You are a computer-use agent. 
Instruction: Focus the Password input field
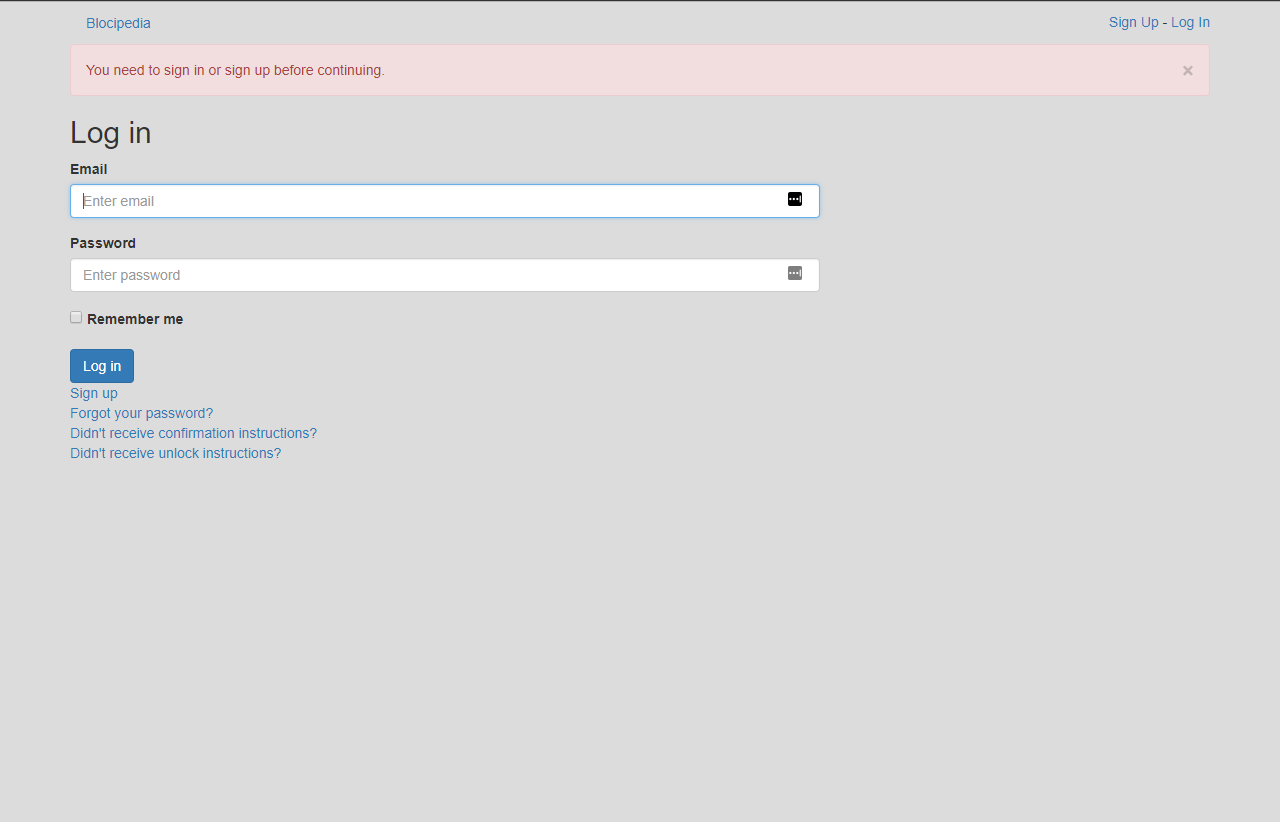click(444, 275)
